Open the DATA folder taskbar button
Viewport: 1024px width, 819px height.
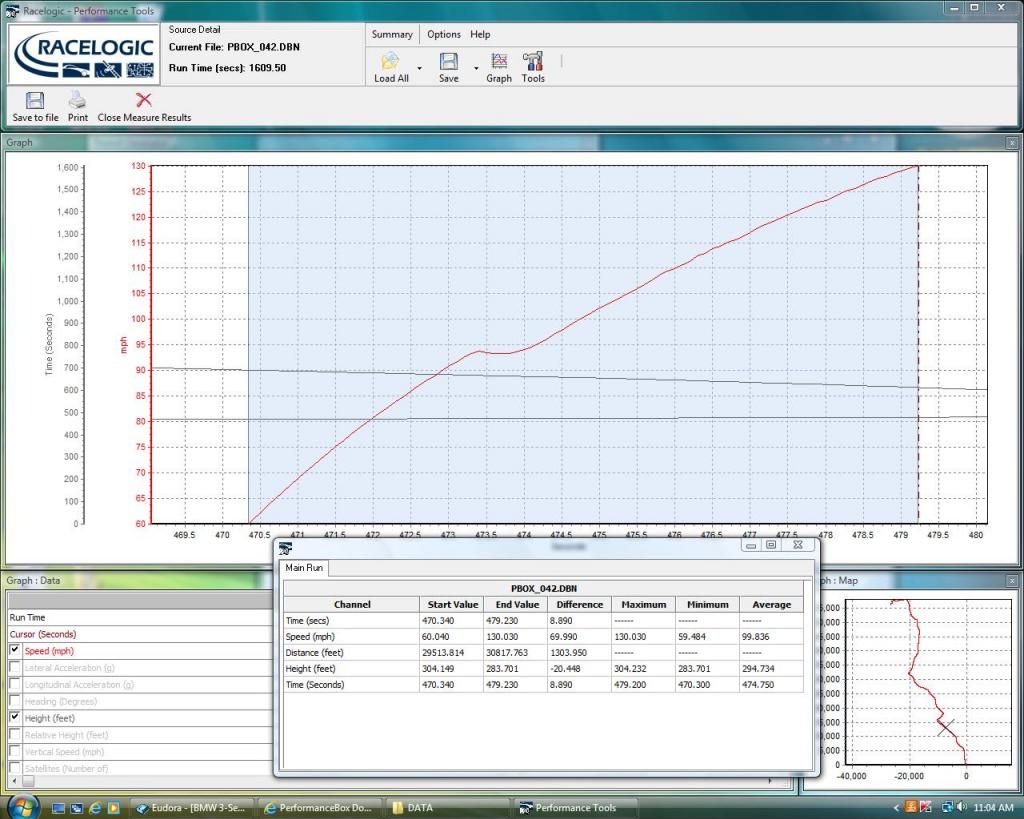tap(447, 808)
